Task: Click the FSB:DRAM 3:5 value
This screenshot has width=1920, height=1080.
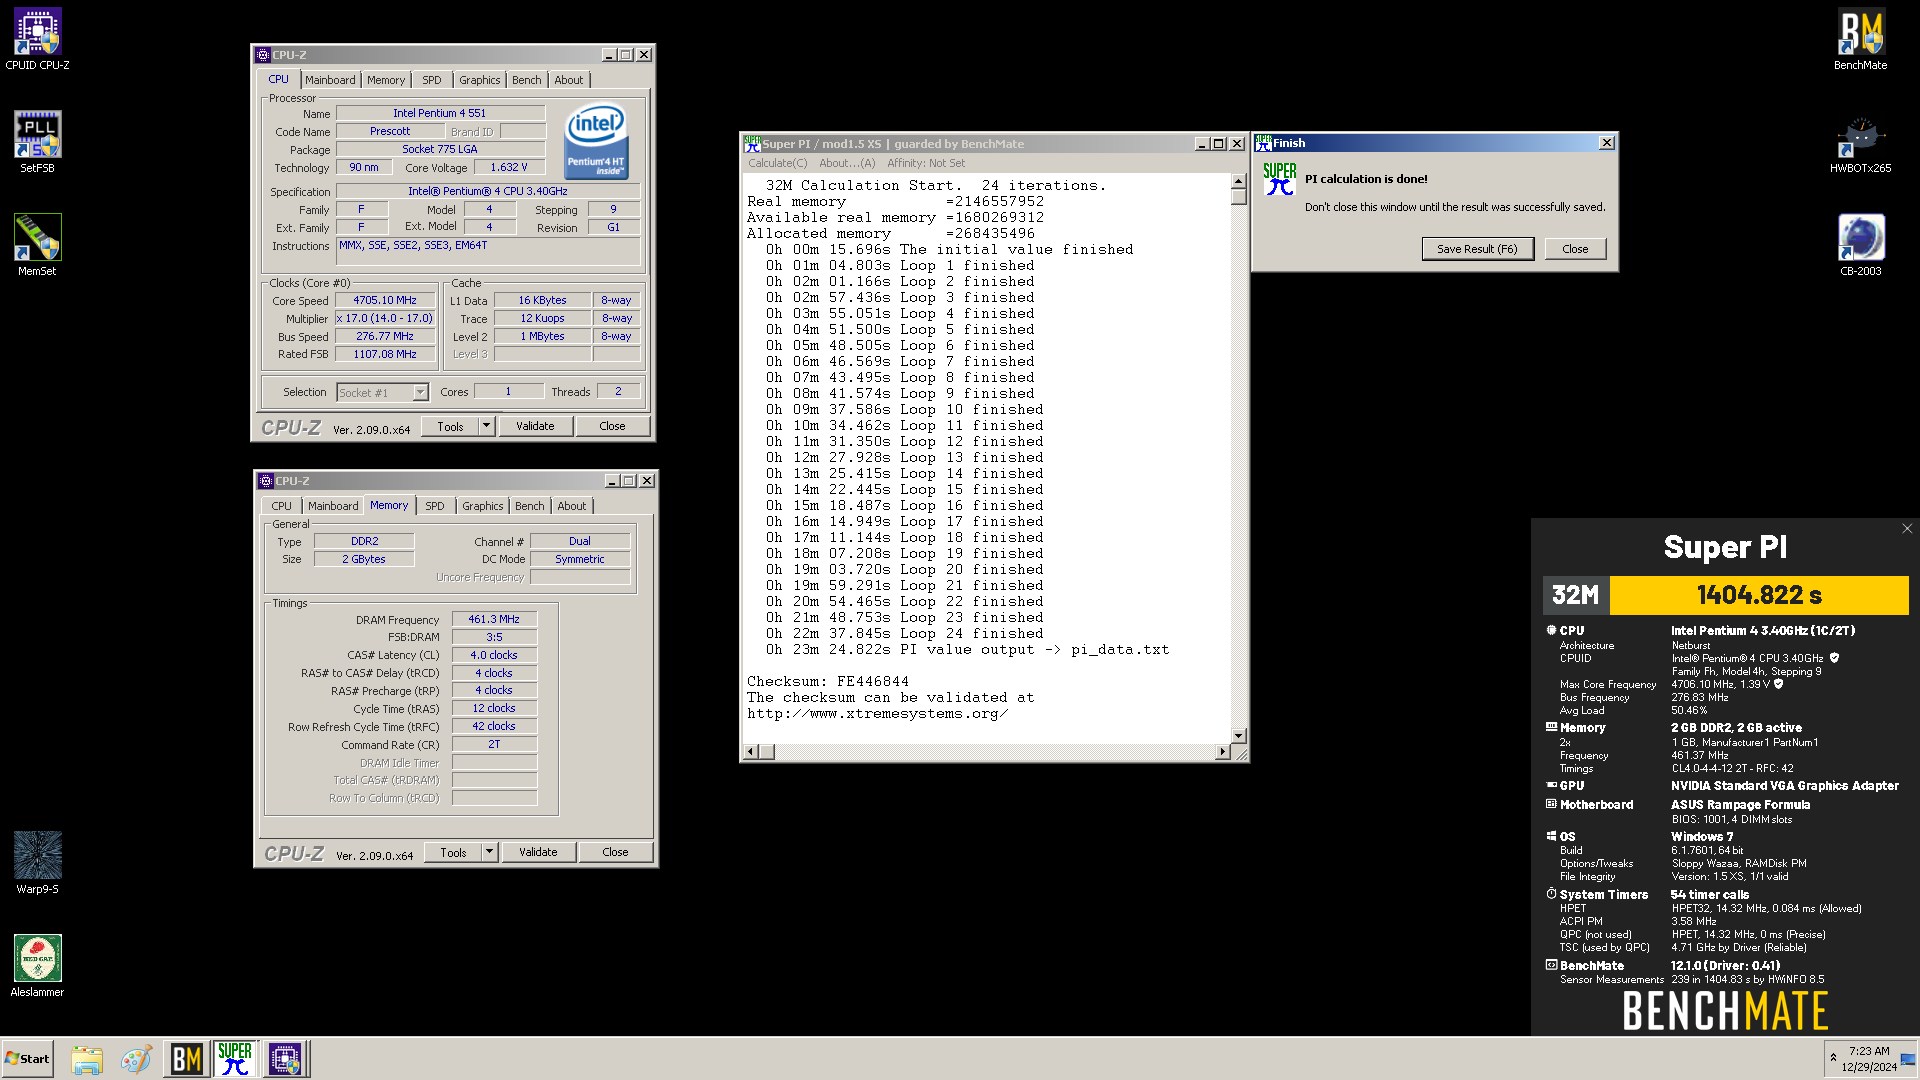Action: [494, 637]
